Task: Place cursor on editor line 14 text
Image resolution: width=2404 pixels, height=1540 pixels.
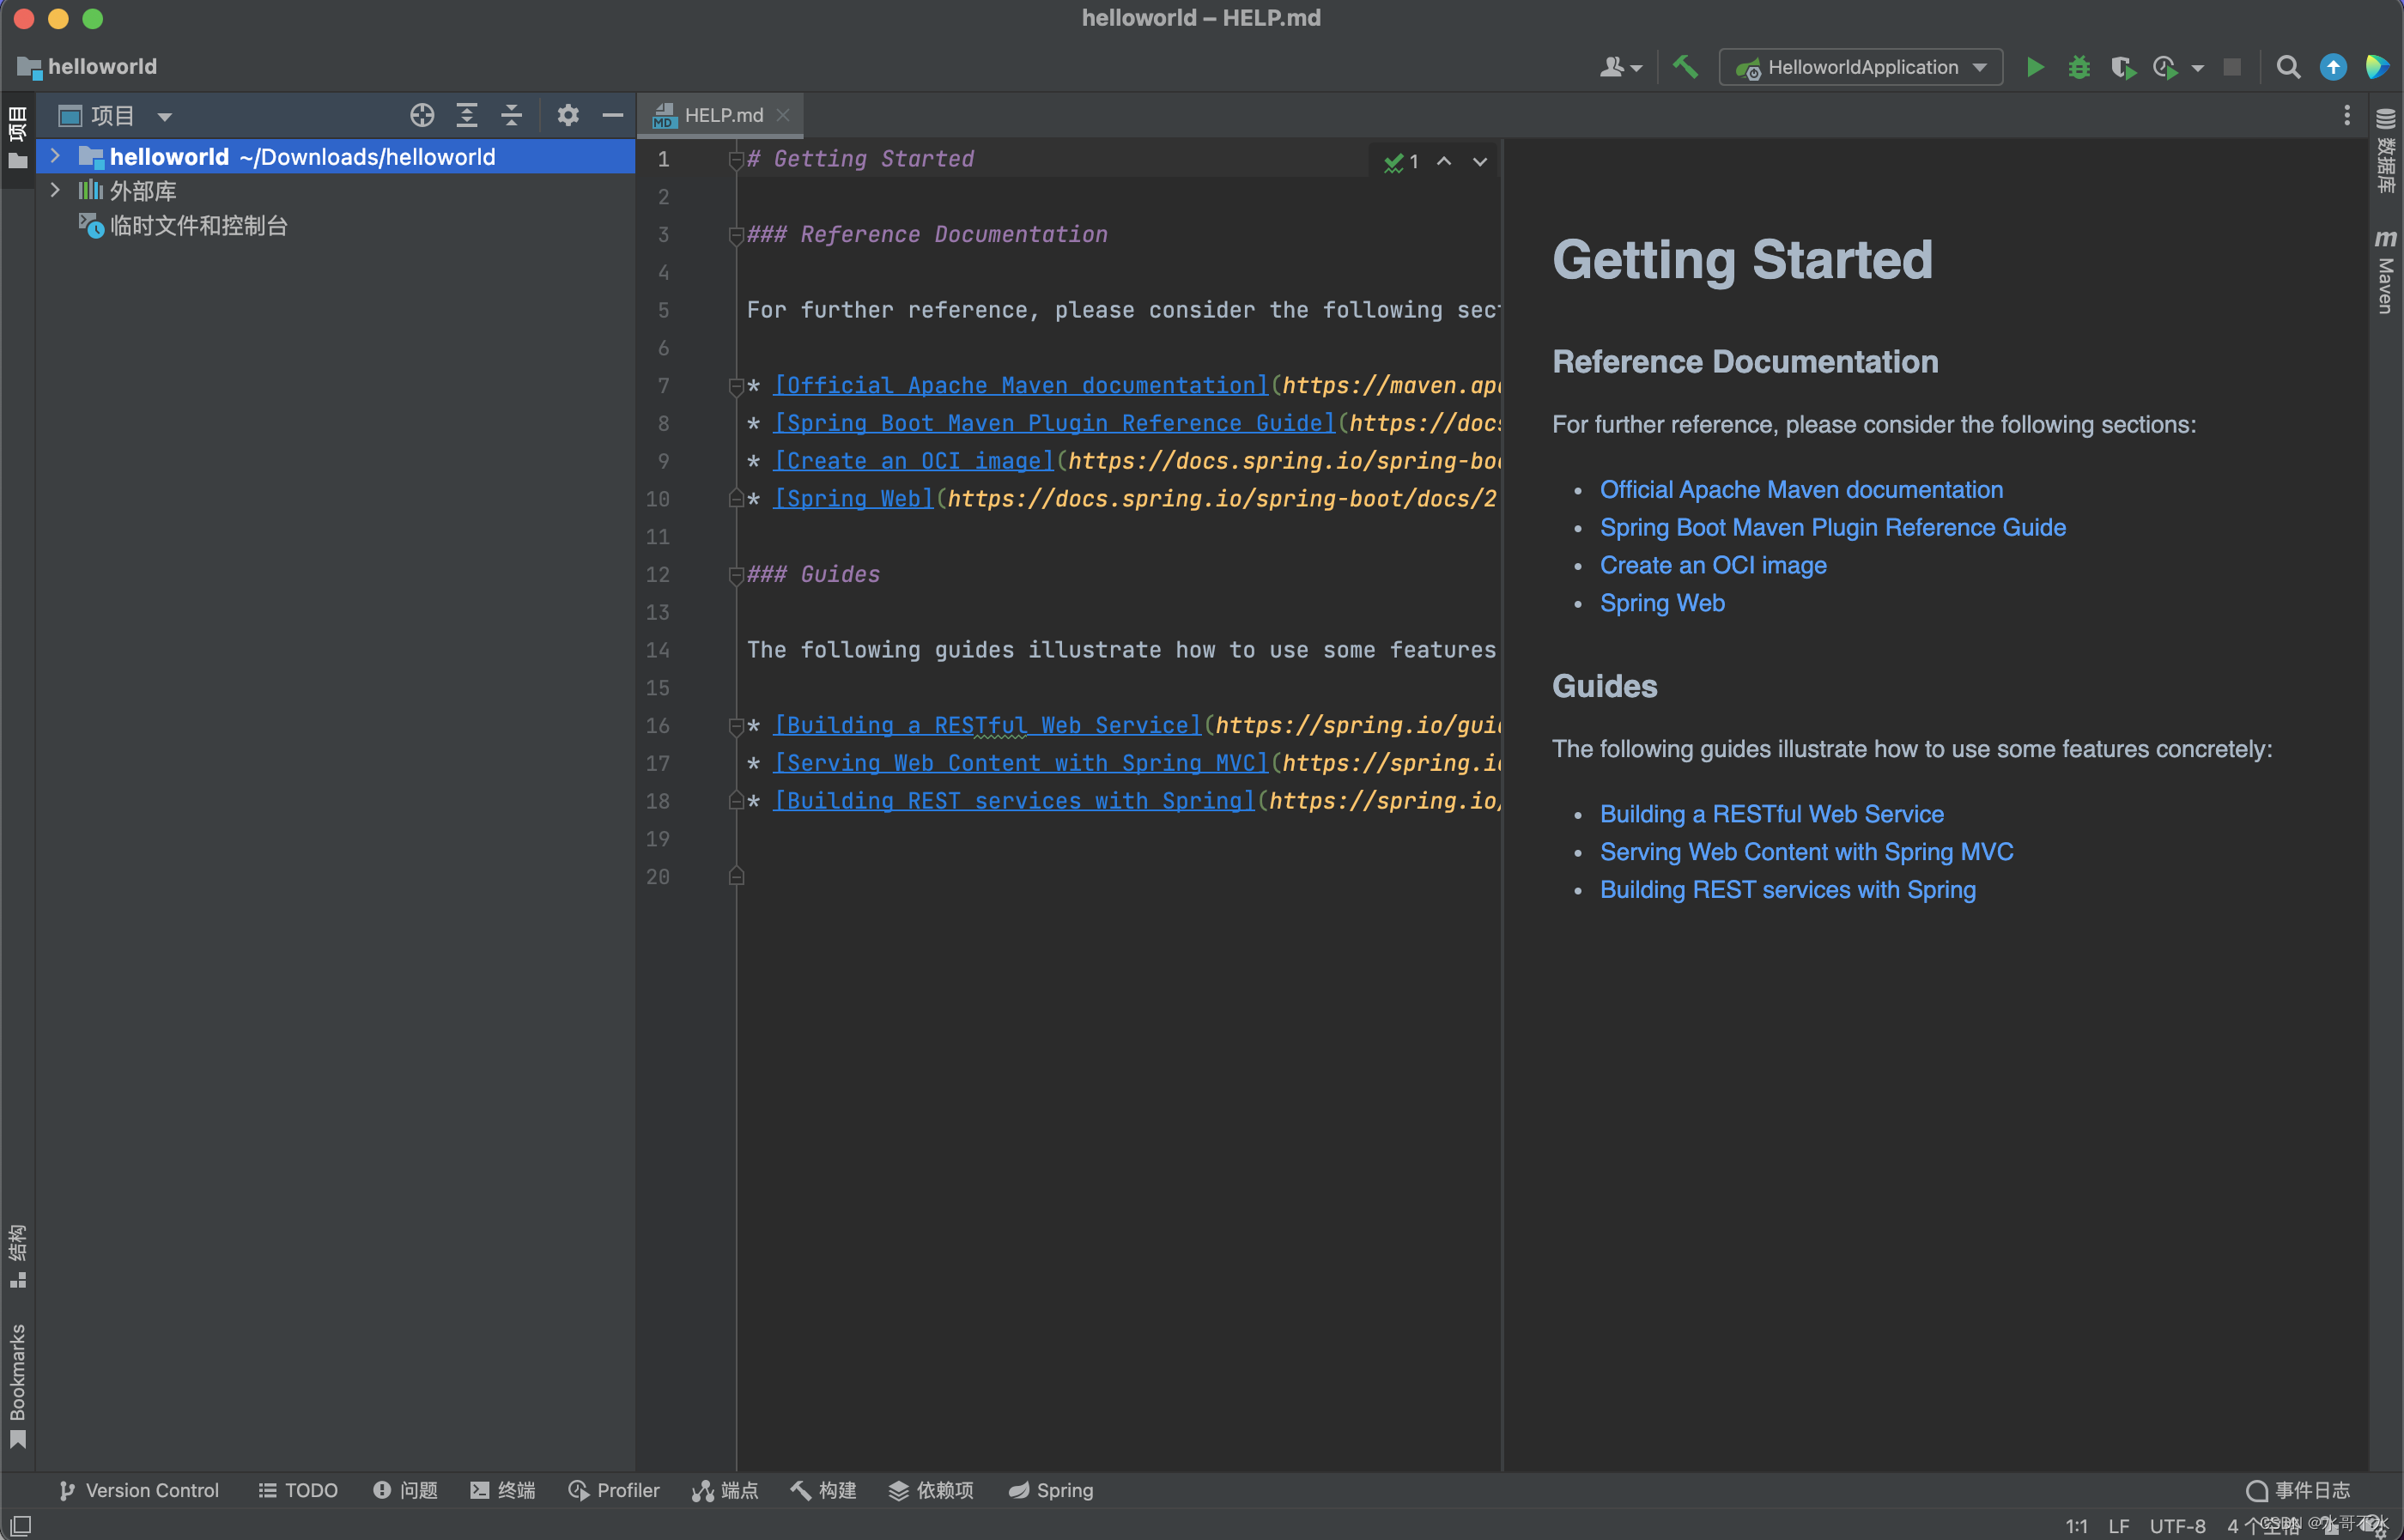Action: [x=1121, y=650]
